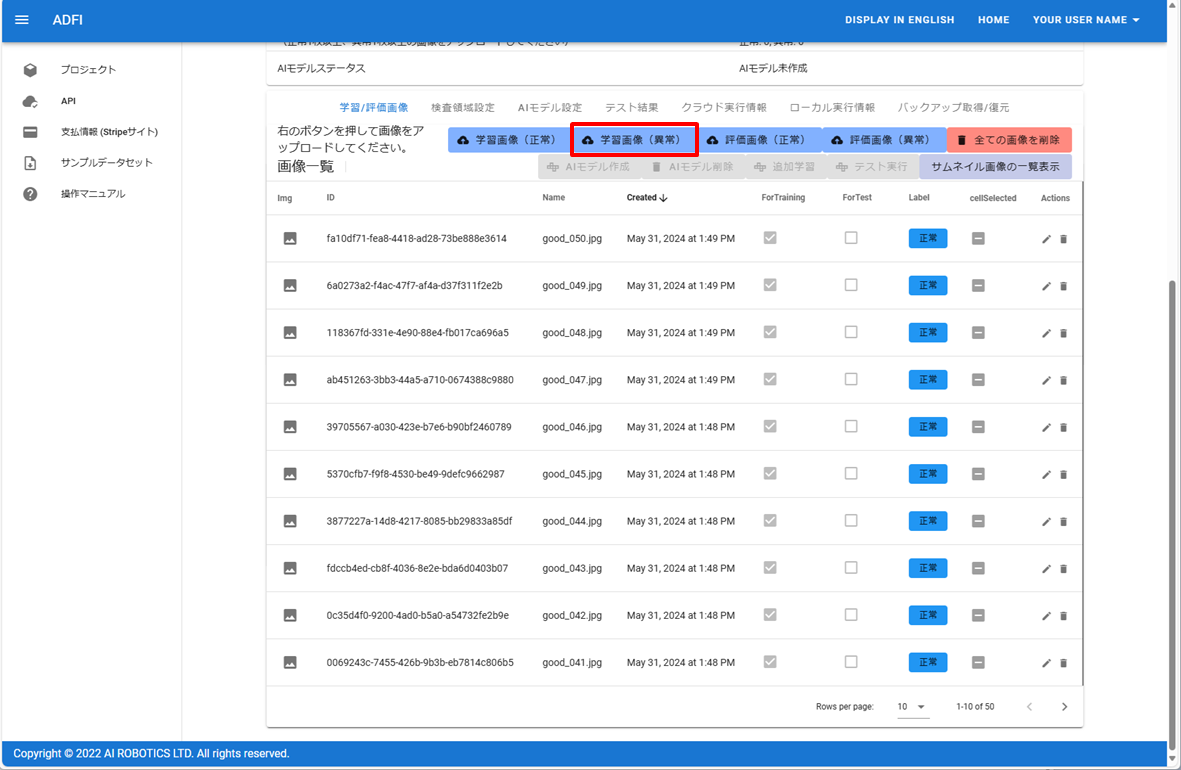The image size is (1181, 770).
Task: Delete the good_050.jpg row trash icon
Action: [x=1064, y=239]
